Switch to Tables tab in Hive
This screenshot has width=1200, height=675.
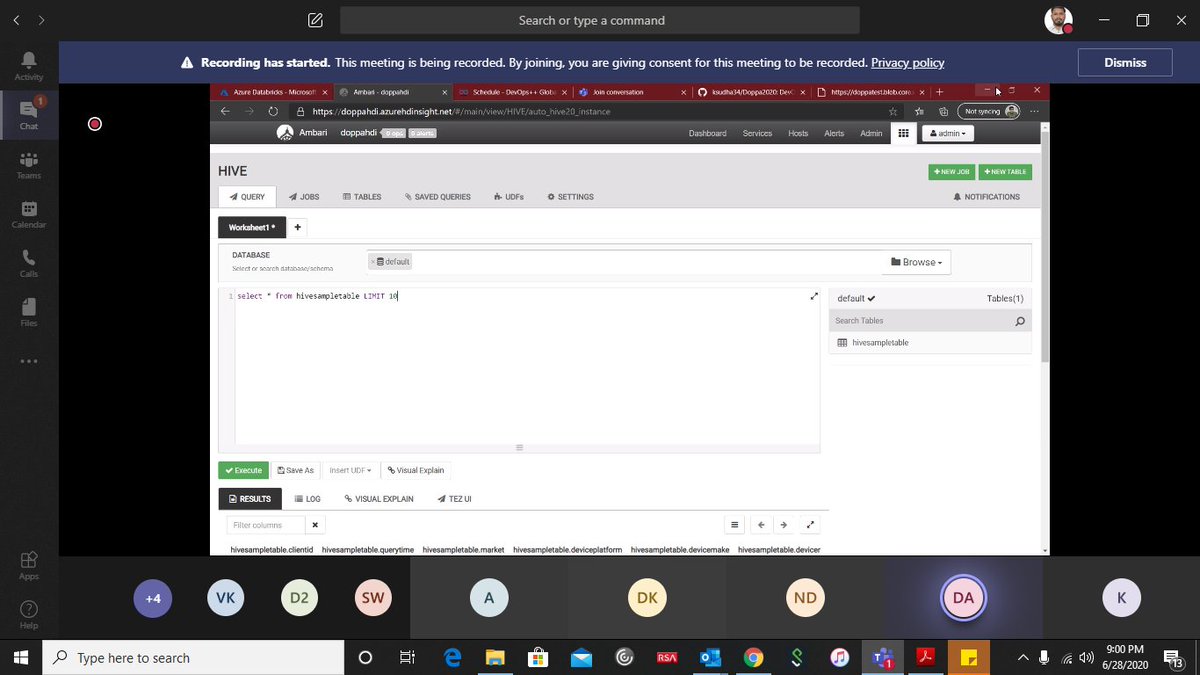[362, 197]
